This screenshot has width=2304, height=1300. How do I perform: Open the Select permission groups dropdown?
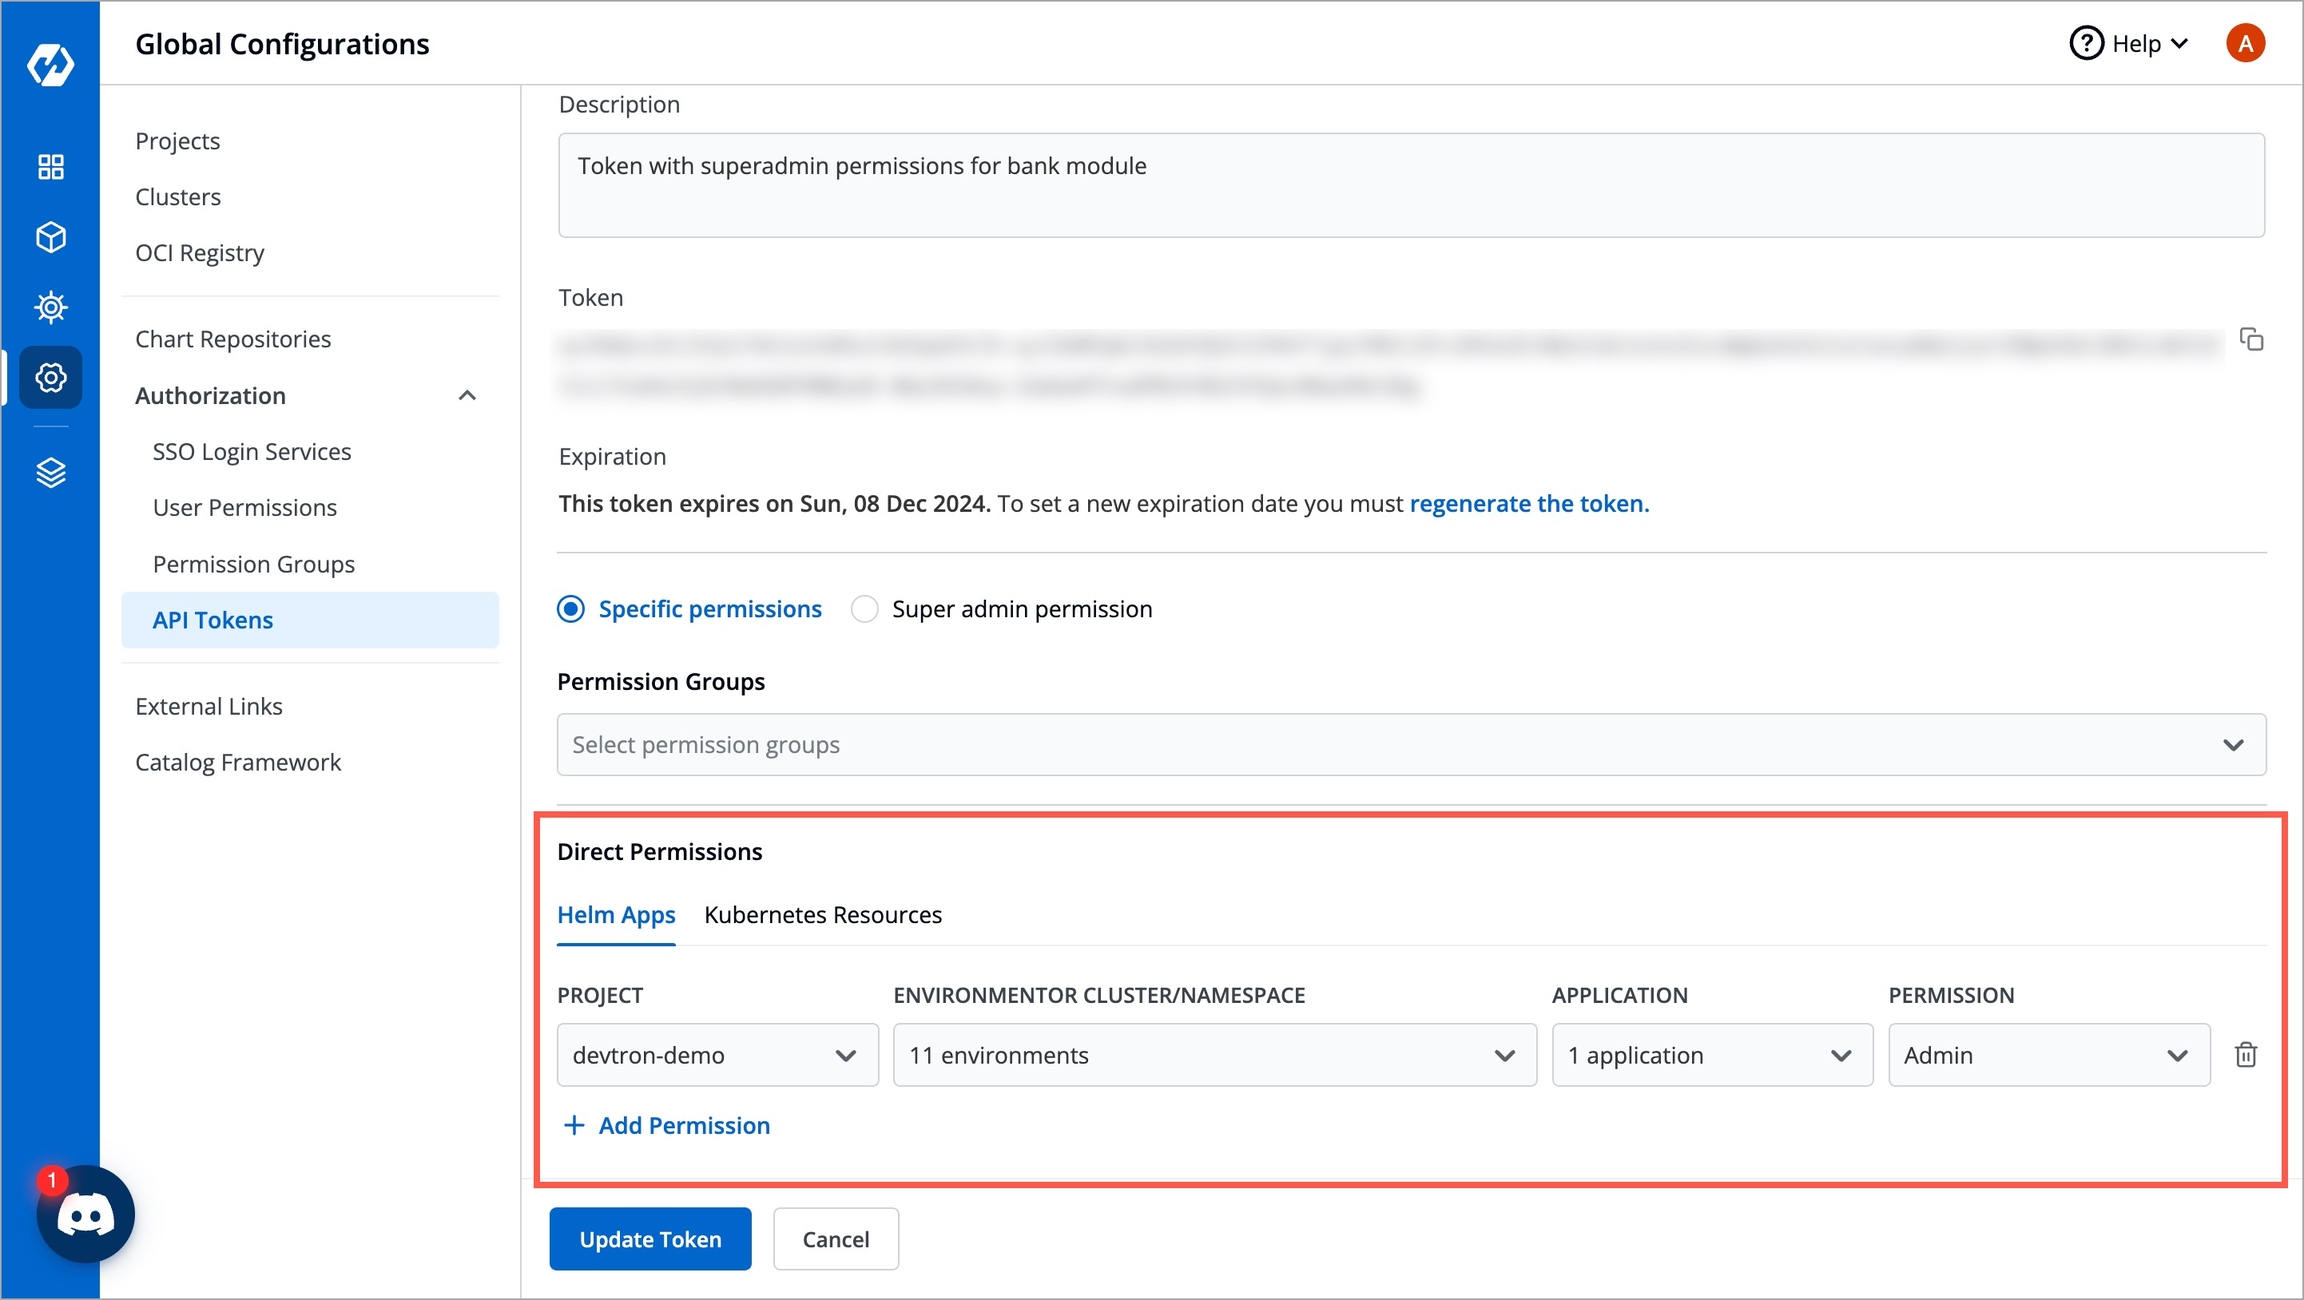point(1410,745)
